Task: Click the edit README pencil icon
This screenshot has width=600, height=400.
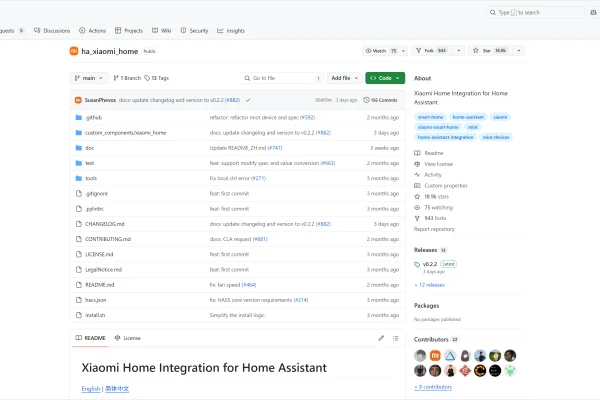Action: point(381,338)
